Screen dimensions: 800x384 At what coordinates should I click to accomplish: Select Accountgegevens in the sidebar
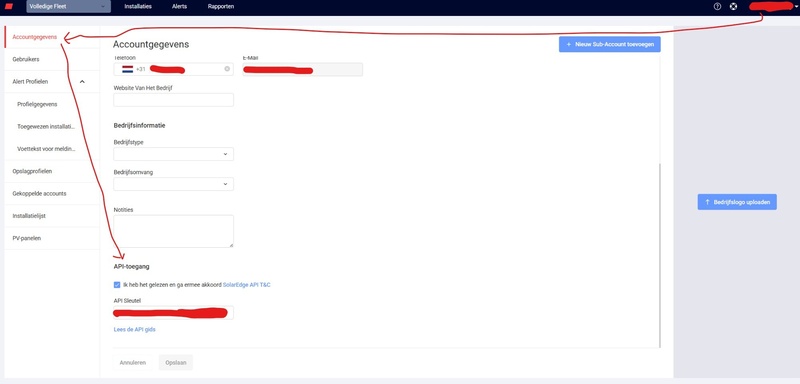pyautogui.click(x=35, y=37)
